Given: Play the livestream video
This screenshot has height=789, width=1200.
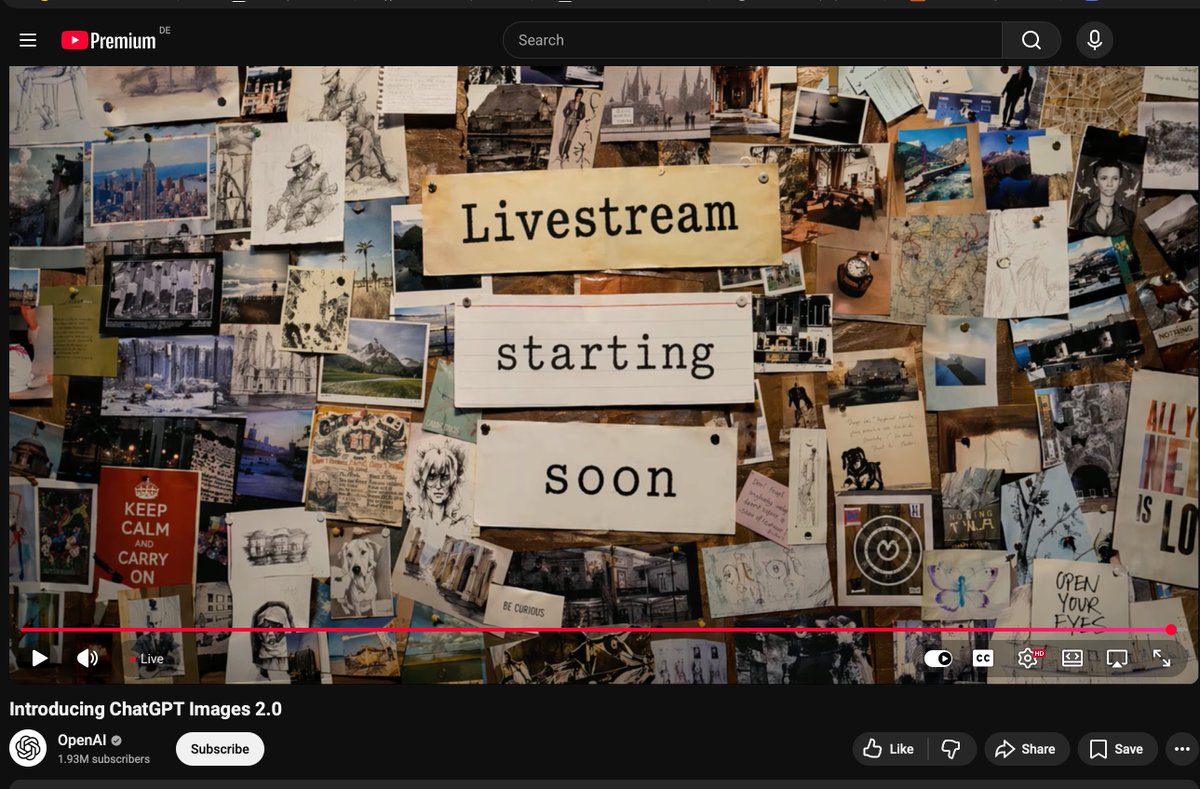Looking at the screenshot, I should pos(40,658).
